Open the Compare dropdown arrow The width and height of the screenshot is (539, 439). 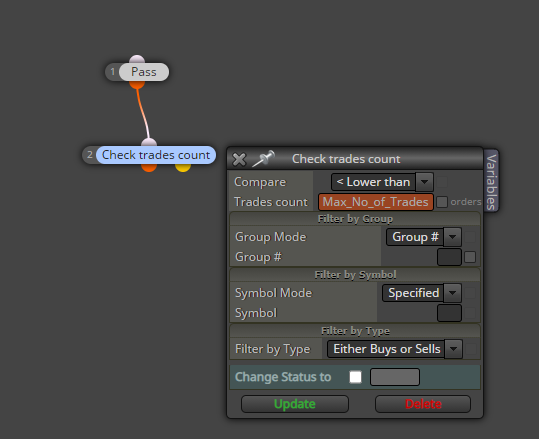click(425, 182)
